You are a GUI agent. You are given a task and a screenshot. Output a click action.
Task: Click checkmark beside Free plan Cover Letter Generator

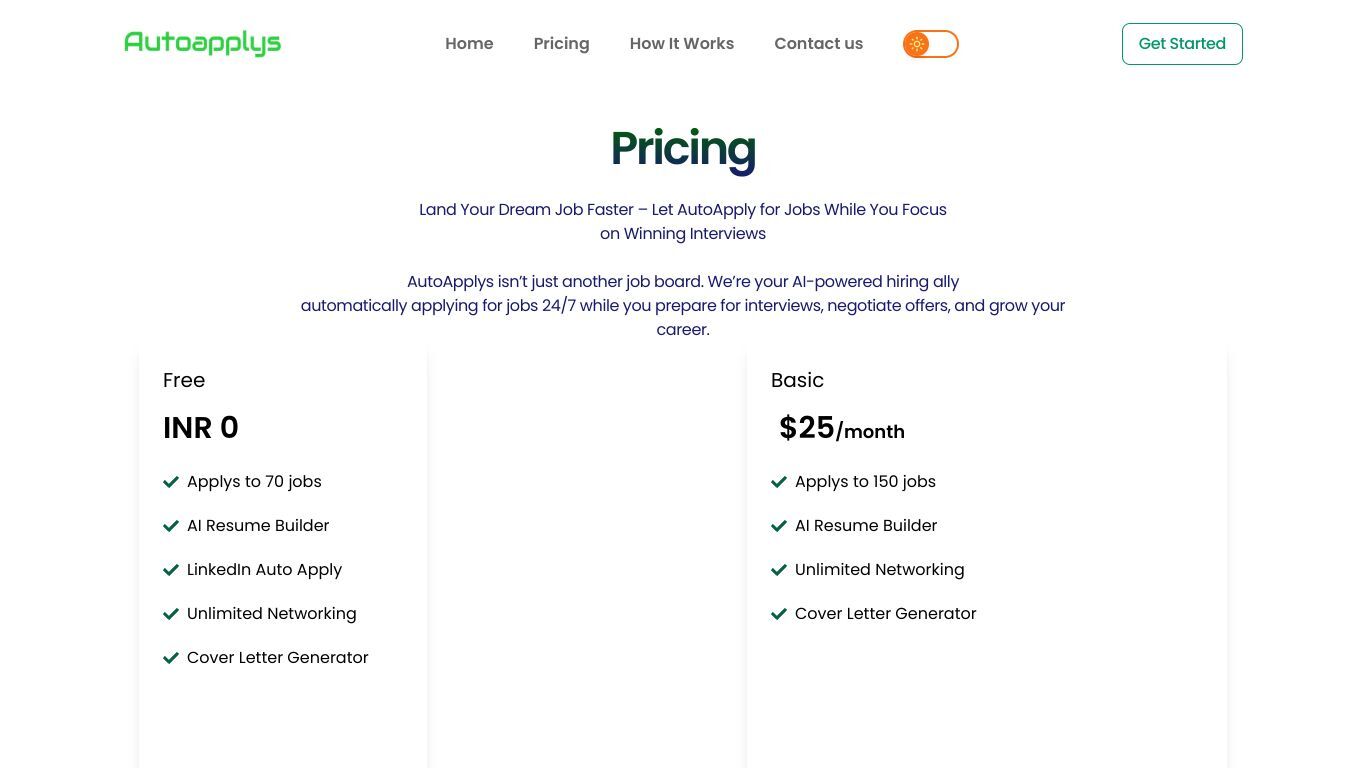171,658
